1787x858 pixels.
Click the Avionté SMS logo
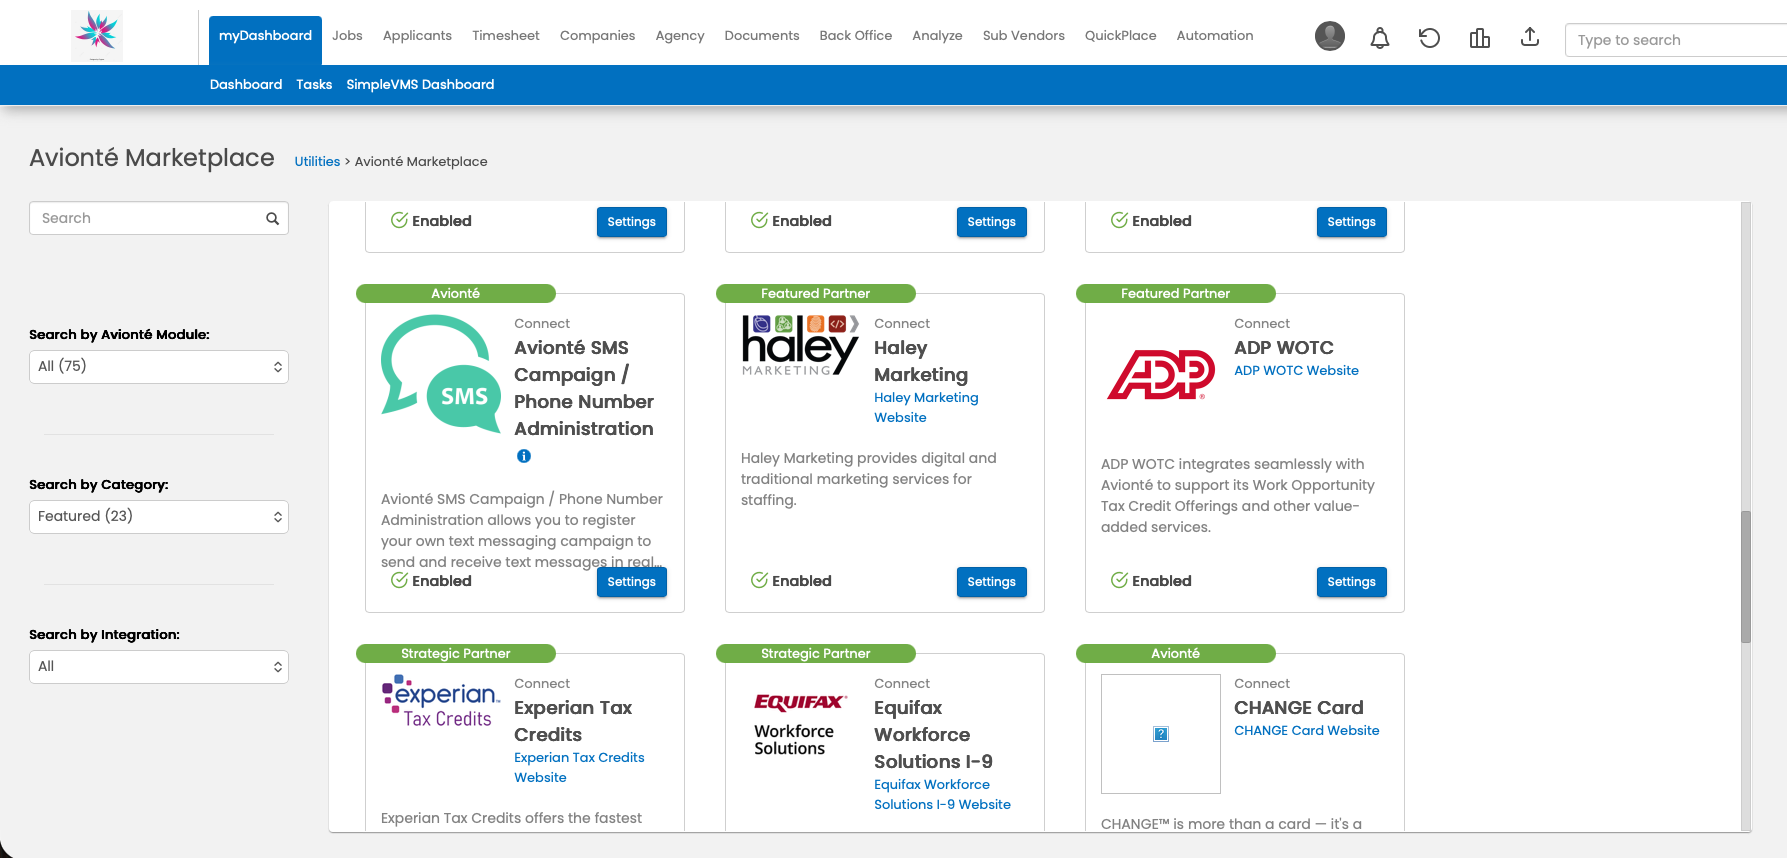point(440,375)
